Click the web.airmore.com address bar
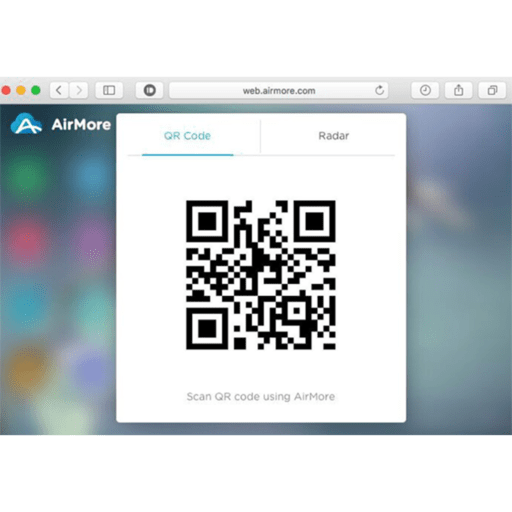The height and width of the screenshot is (512, 512). [279, 90]
